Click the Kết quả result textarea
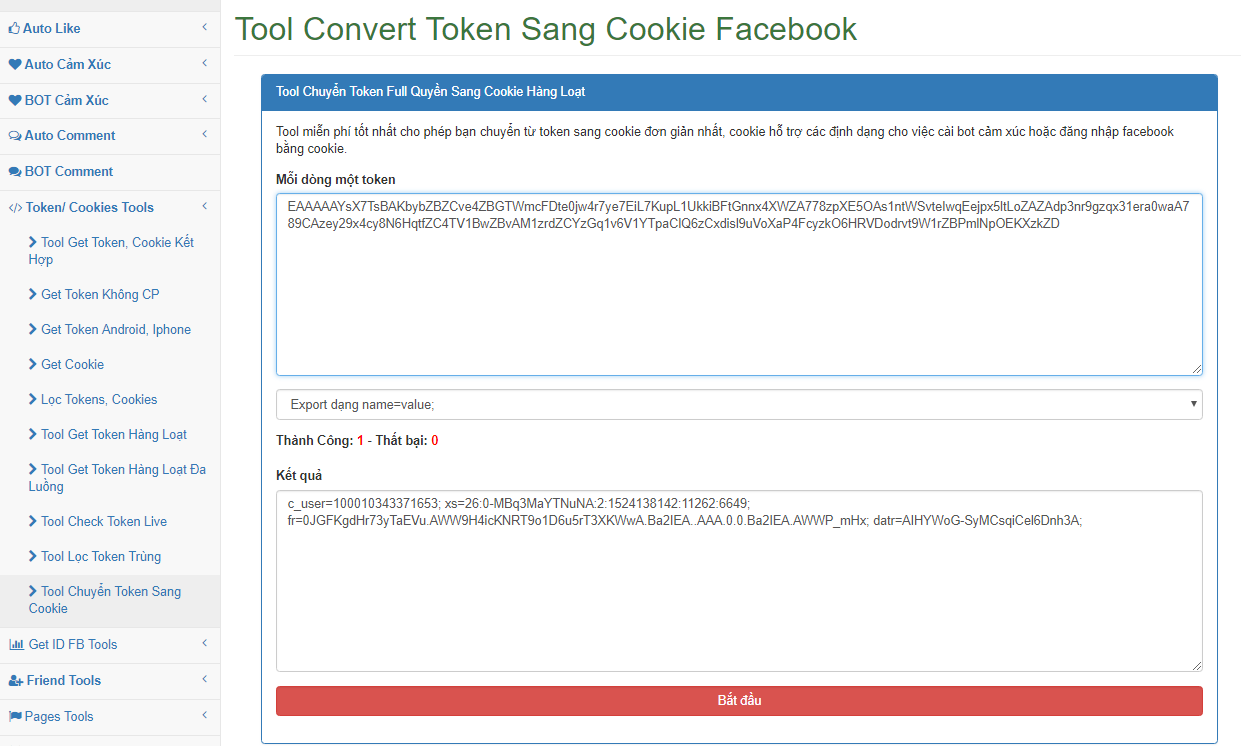This screenshot has height=746, width=1241. (739, 581)
